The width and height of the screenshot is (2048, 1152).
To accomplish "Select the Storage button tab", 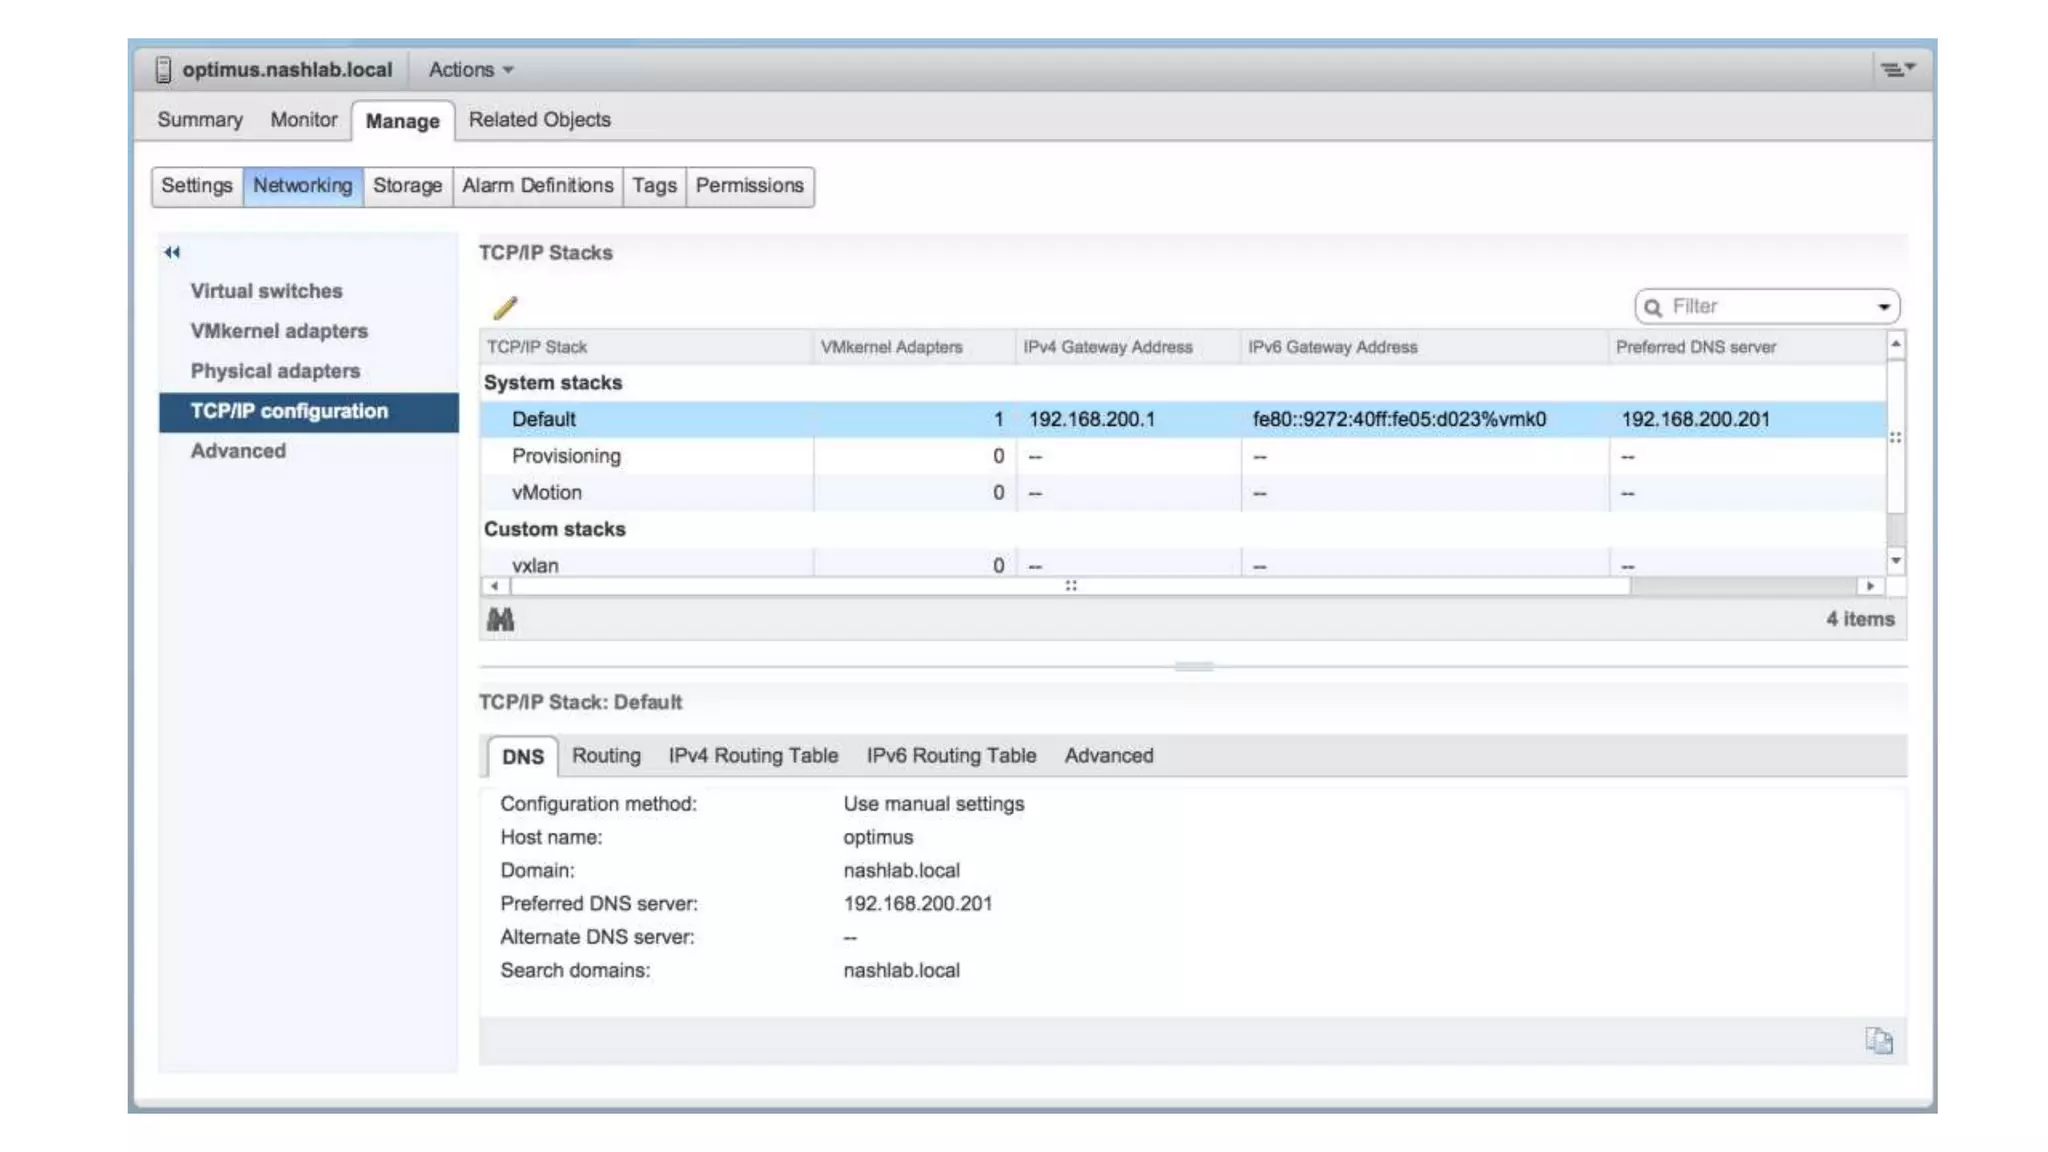I will (407, 186).
